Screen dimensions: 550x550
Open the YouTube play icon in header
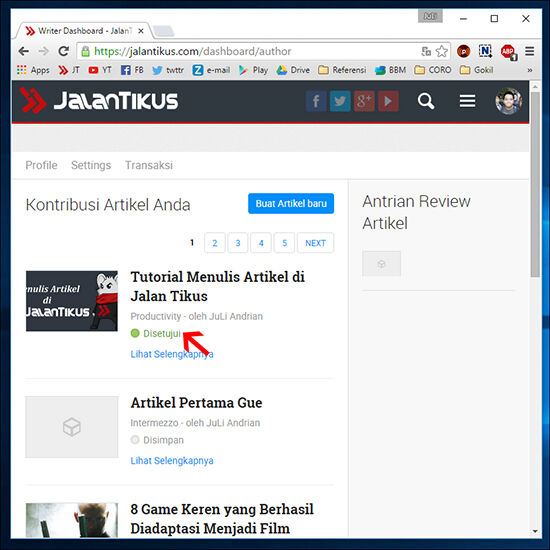[x=388, y=101]
